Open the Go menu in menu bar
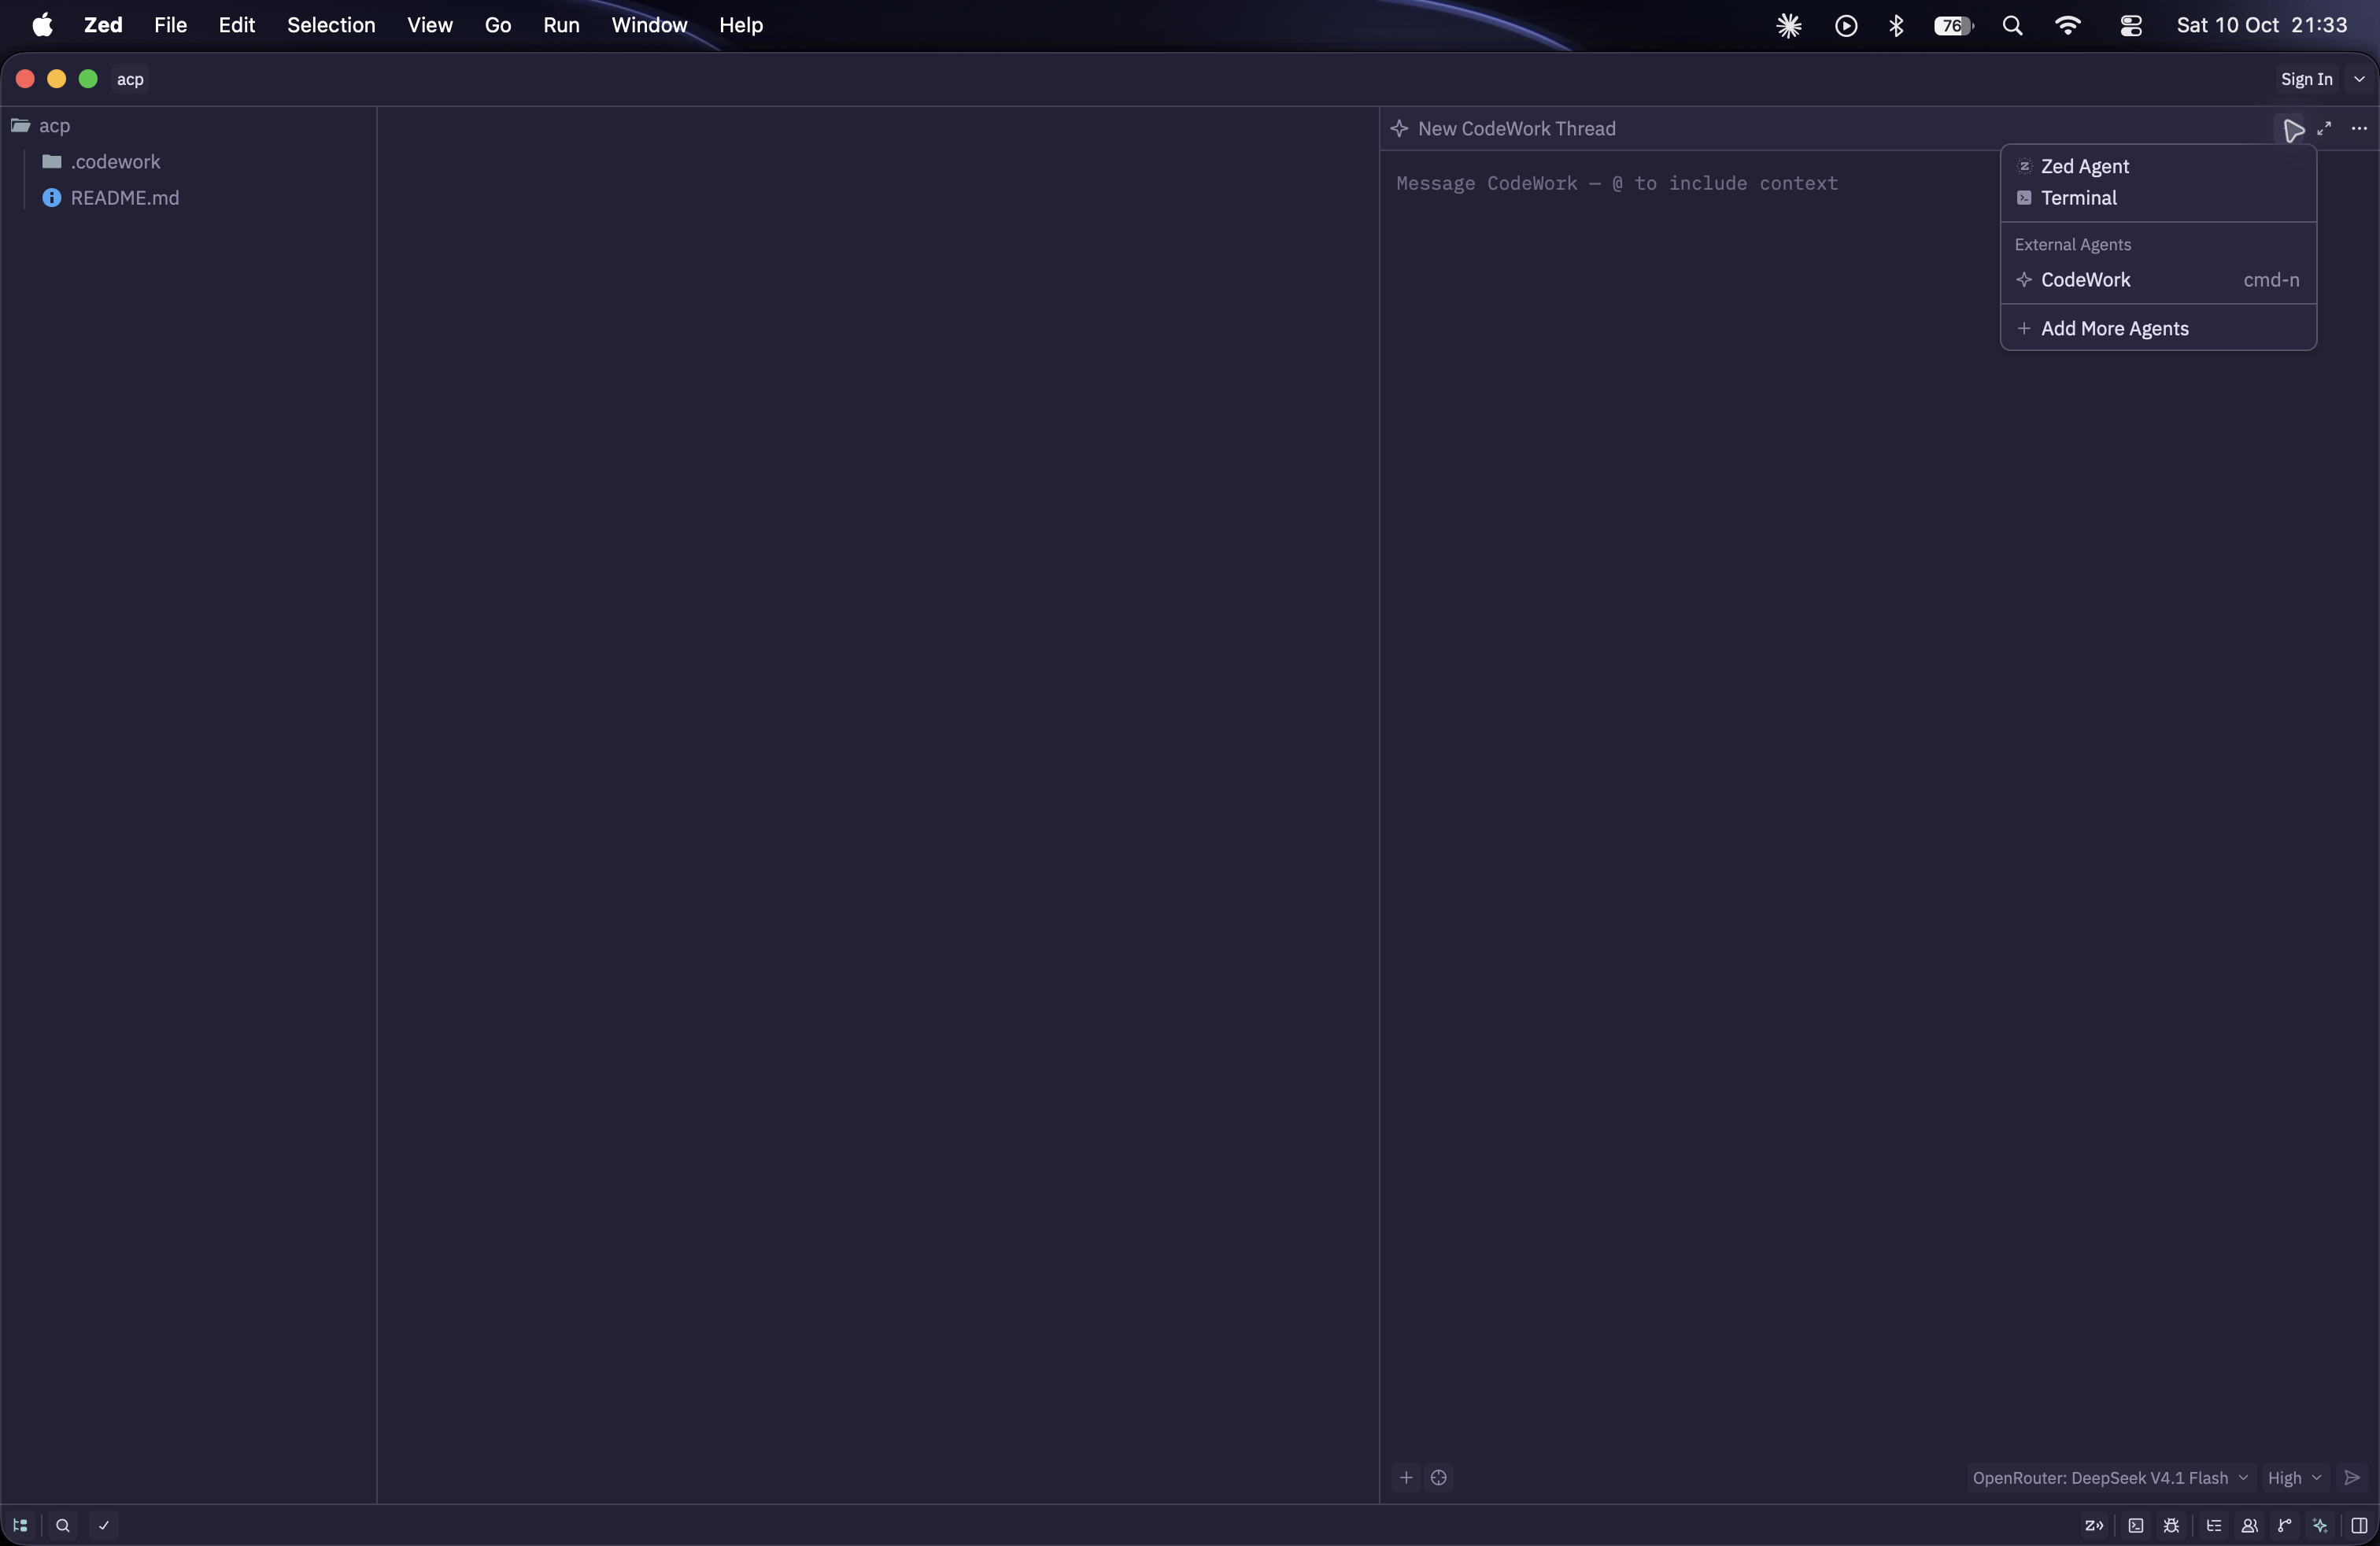Screen dimensions: 2380x1546 click(498, 25)
